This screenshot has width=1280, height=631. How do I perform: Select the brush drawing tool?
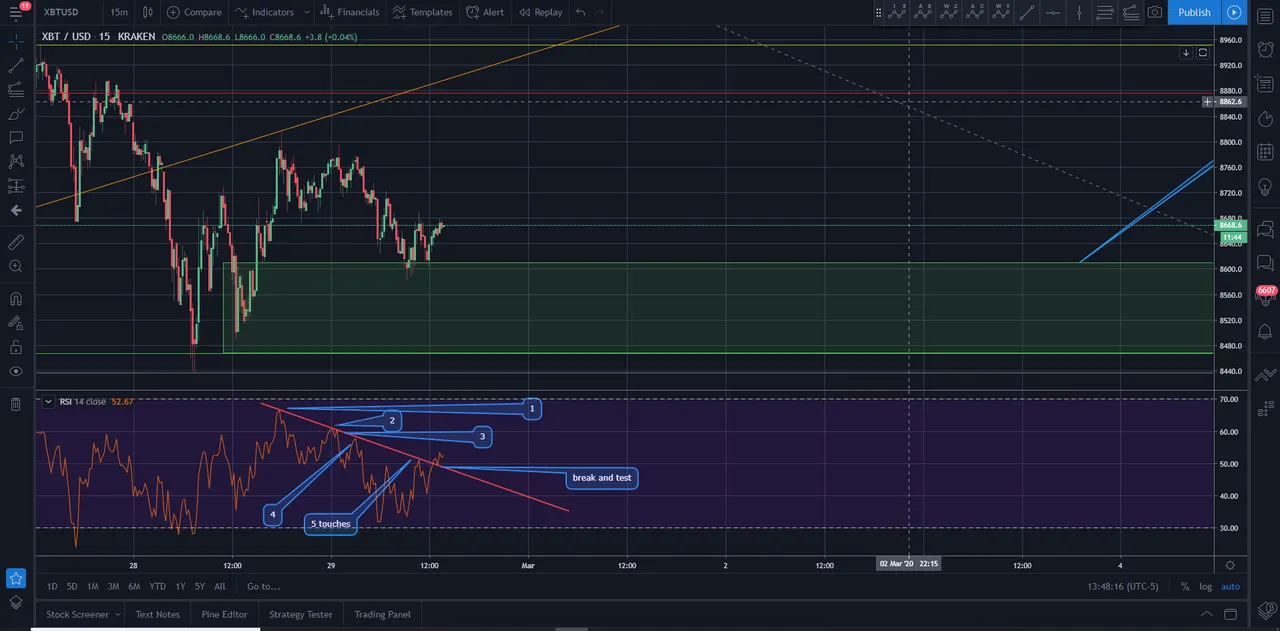16,113
